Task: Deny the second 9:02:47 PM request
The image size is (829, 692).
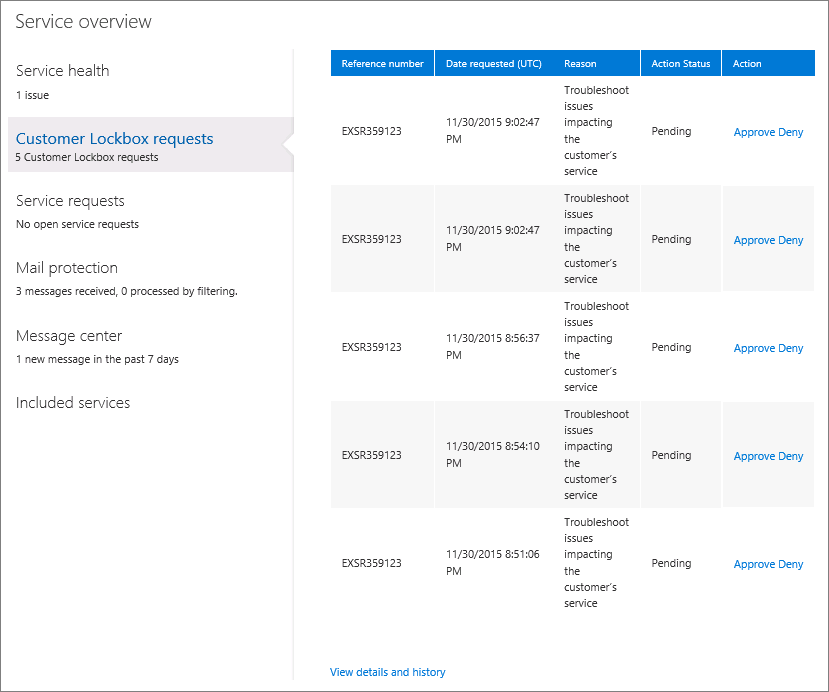Action: 791,240
